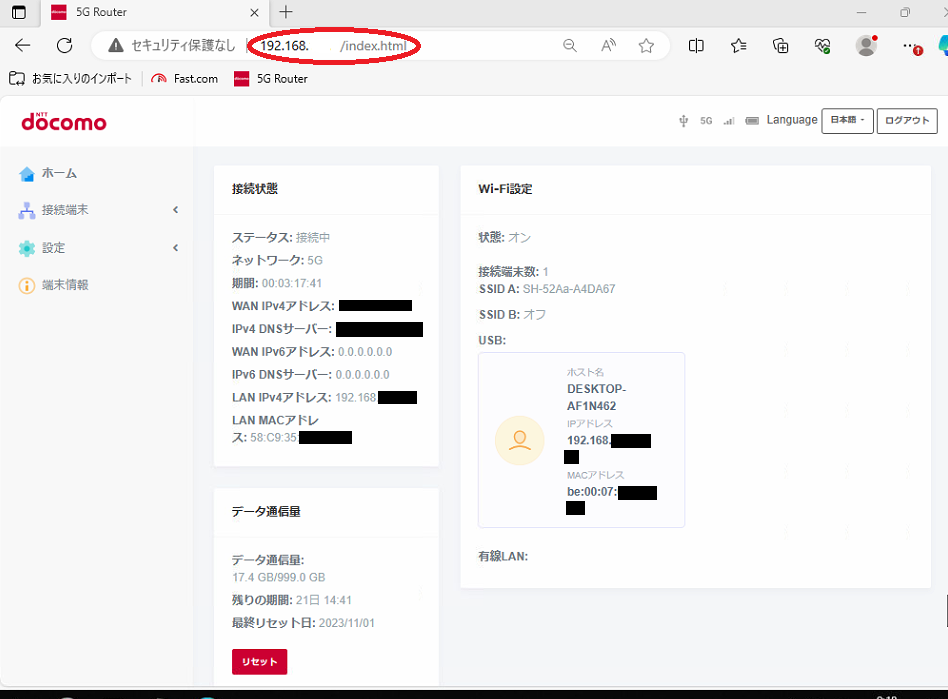948x699 pixels.
Task: Open a new browser tab
Action: (286, 13)
